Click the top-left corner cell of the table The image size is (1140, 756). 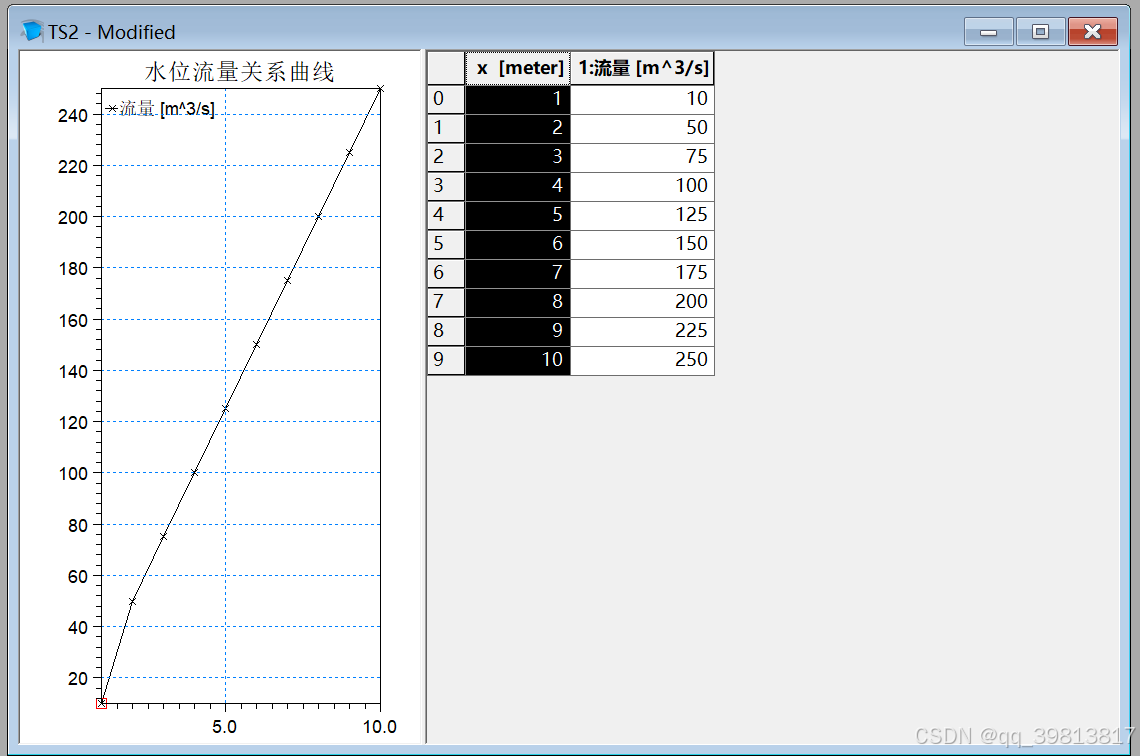(x=446, y=68)
